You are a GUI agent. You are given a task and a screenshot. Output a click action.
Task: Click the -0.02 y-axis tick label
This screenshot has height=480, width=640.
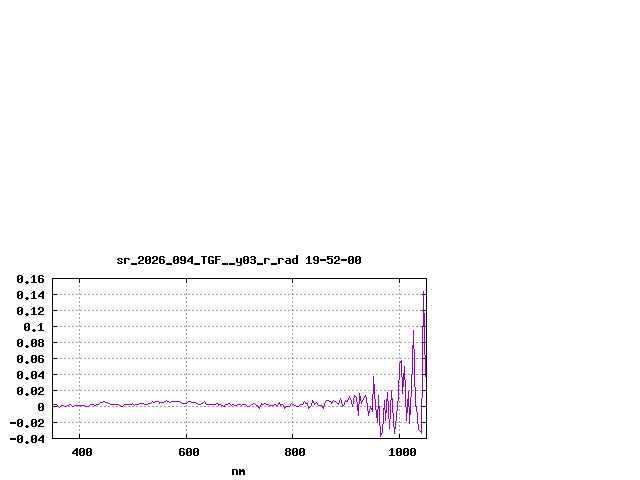[27, 423]
